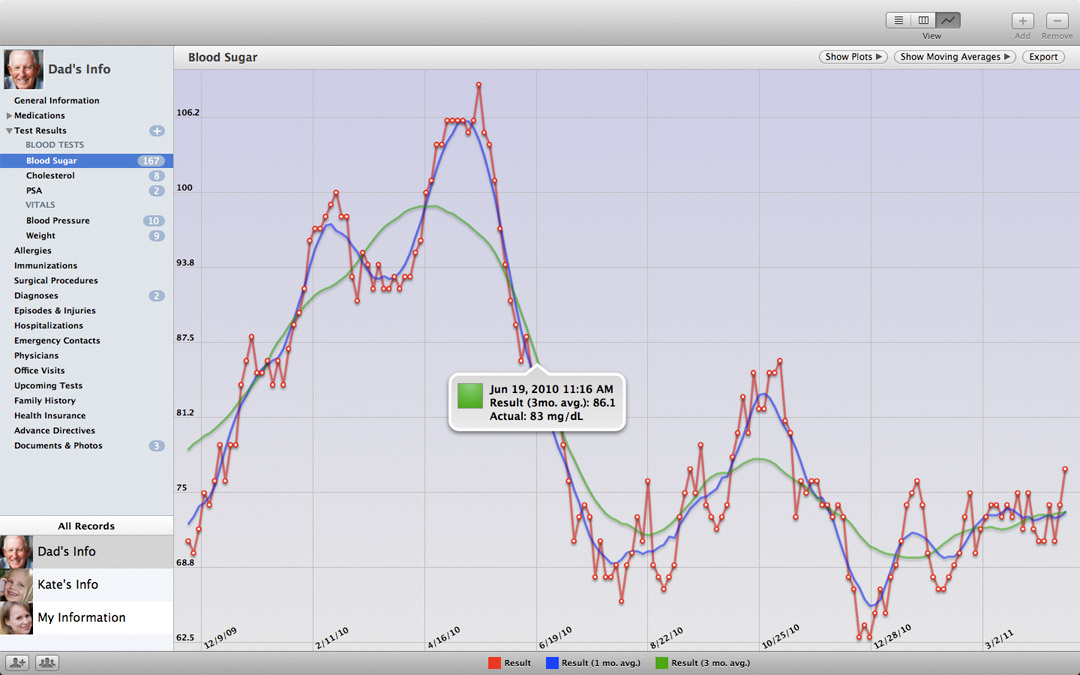Viewport: 1080px width, 675px height.
Task: Select the graph view mode
Action: [949, 20]
